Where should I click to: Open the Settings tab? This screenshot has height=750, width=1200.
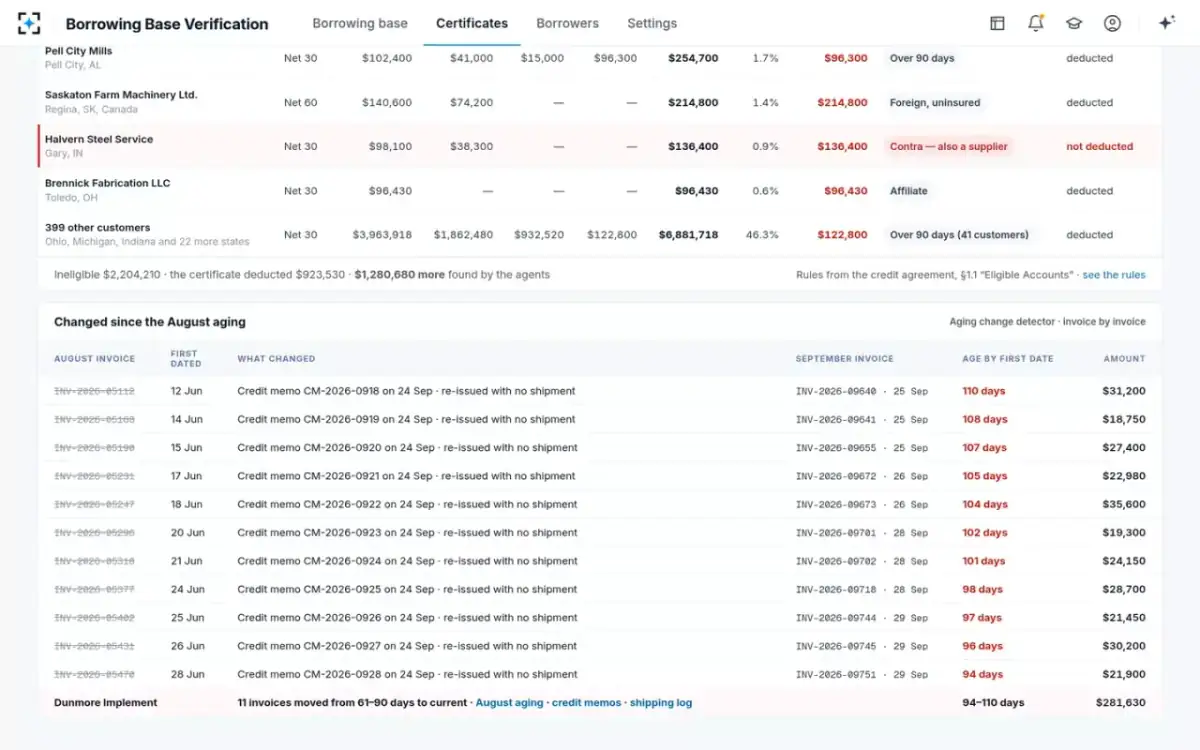[652, 23]
